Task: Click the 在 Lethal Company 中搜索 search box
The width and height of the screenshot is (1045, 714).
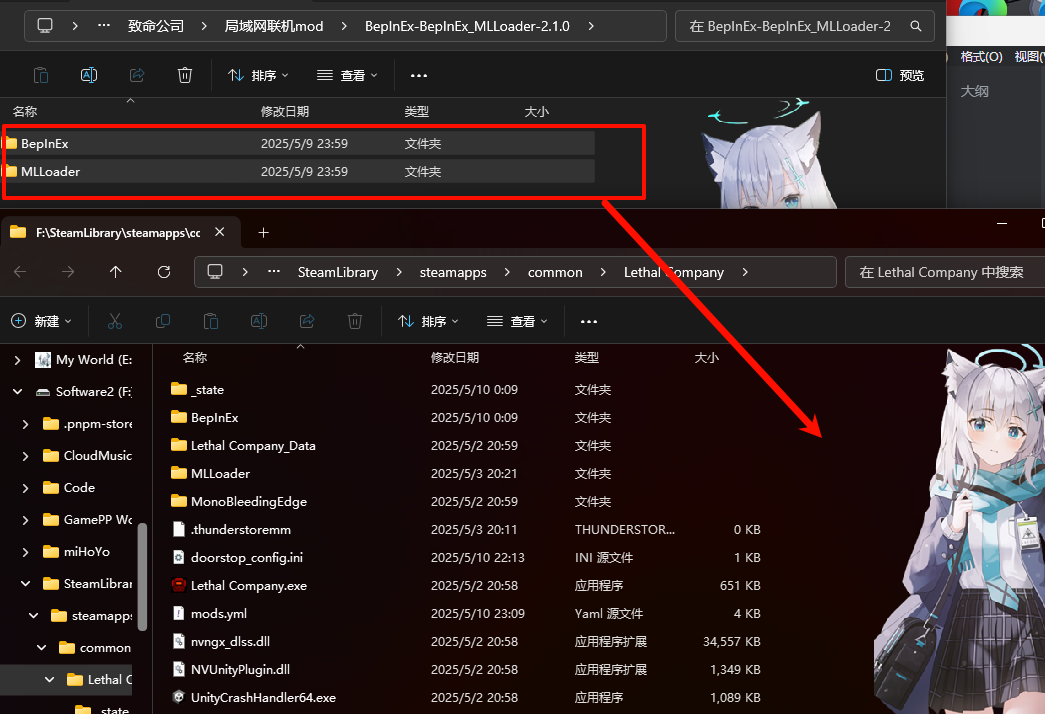Action: click(941, 272)
